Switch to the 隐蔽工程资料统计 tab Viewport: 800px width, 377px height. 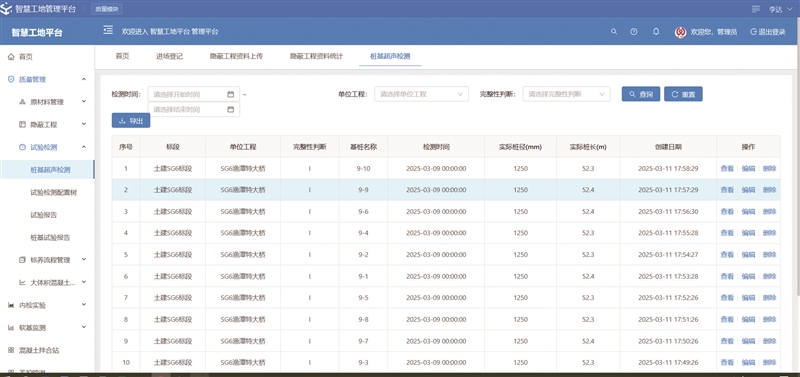(316, 56)
